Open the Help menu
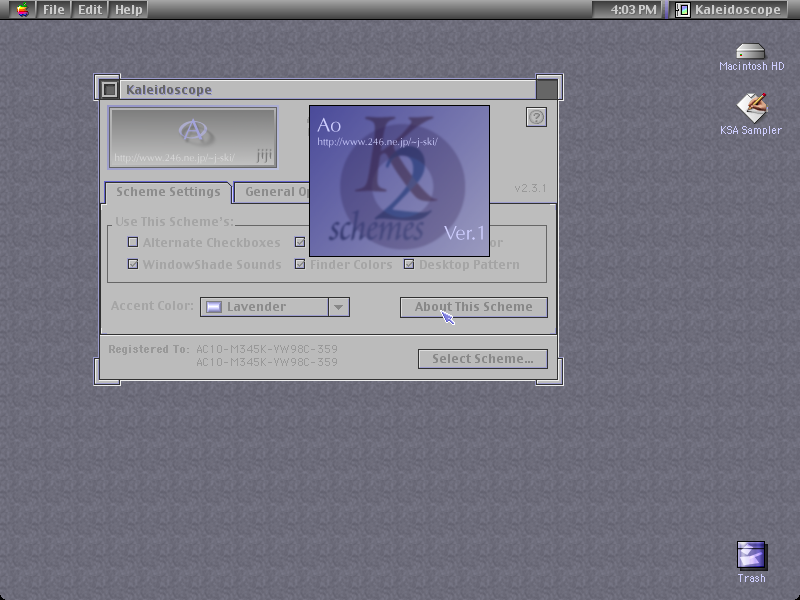Viewport: 800px width, 600px height. click(129, 10)
